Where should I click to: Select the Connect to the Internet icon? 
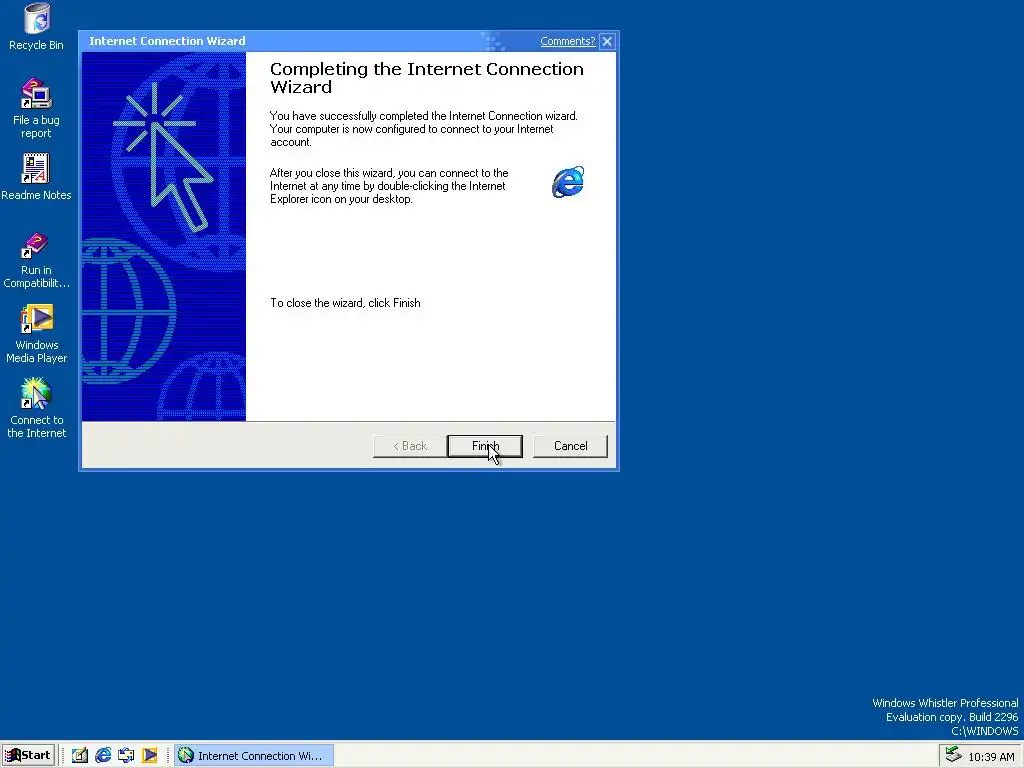[x=37, y=409]
